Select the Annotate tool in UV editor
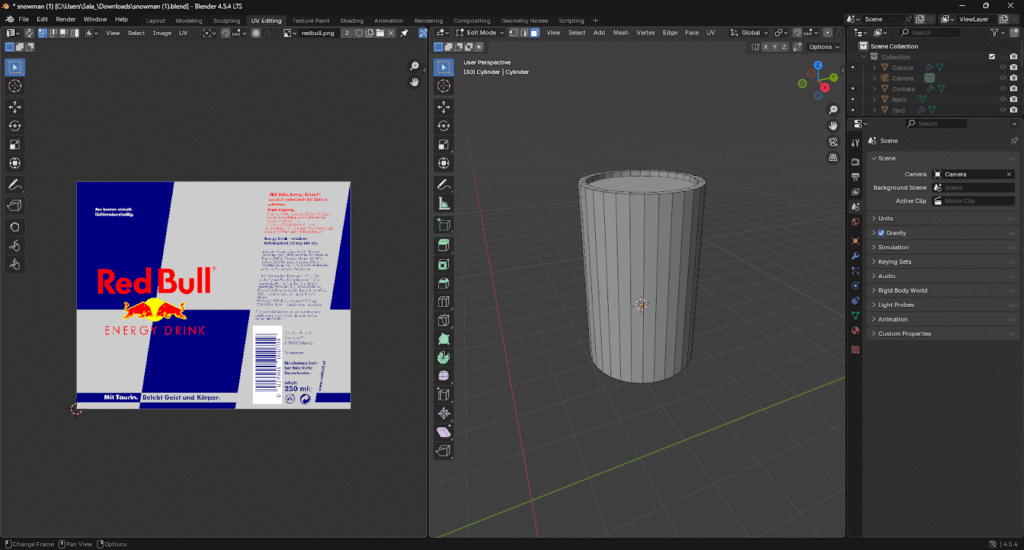The height and width of the screenshot is (550, 1024). pyautogui.click(x=15, y=186)
